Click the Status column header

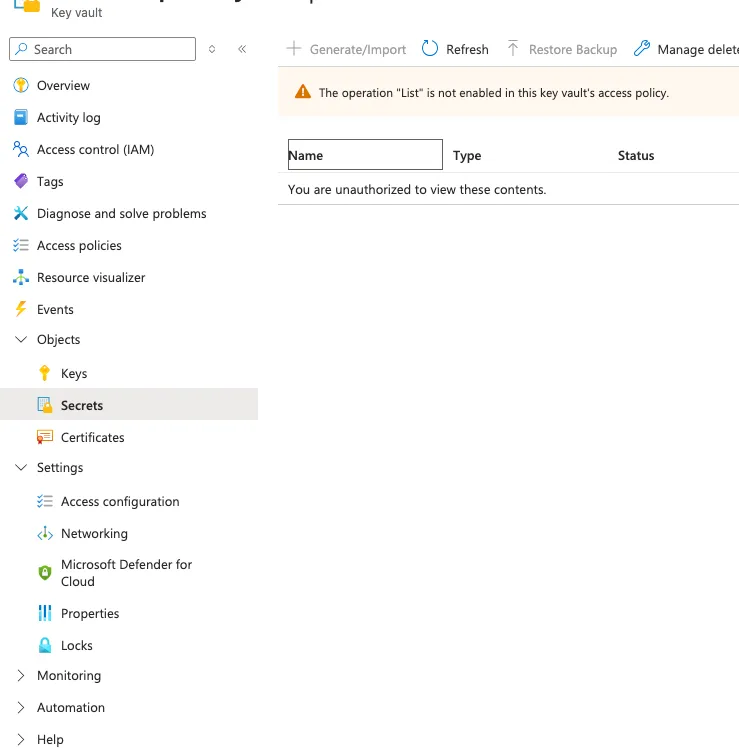636,155
